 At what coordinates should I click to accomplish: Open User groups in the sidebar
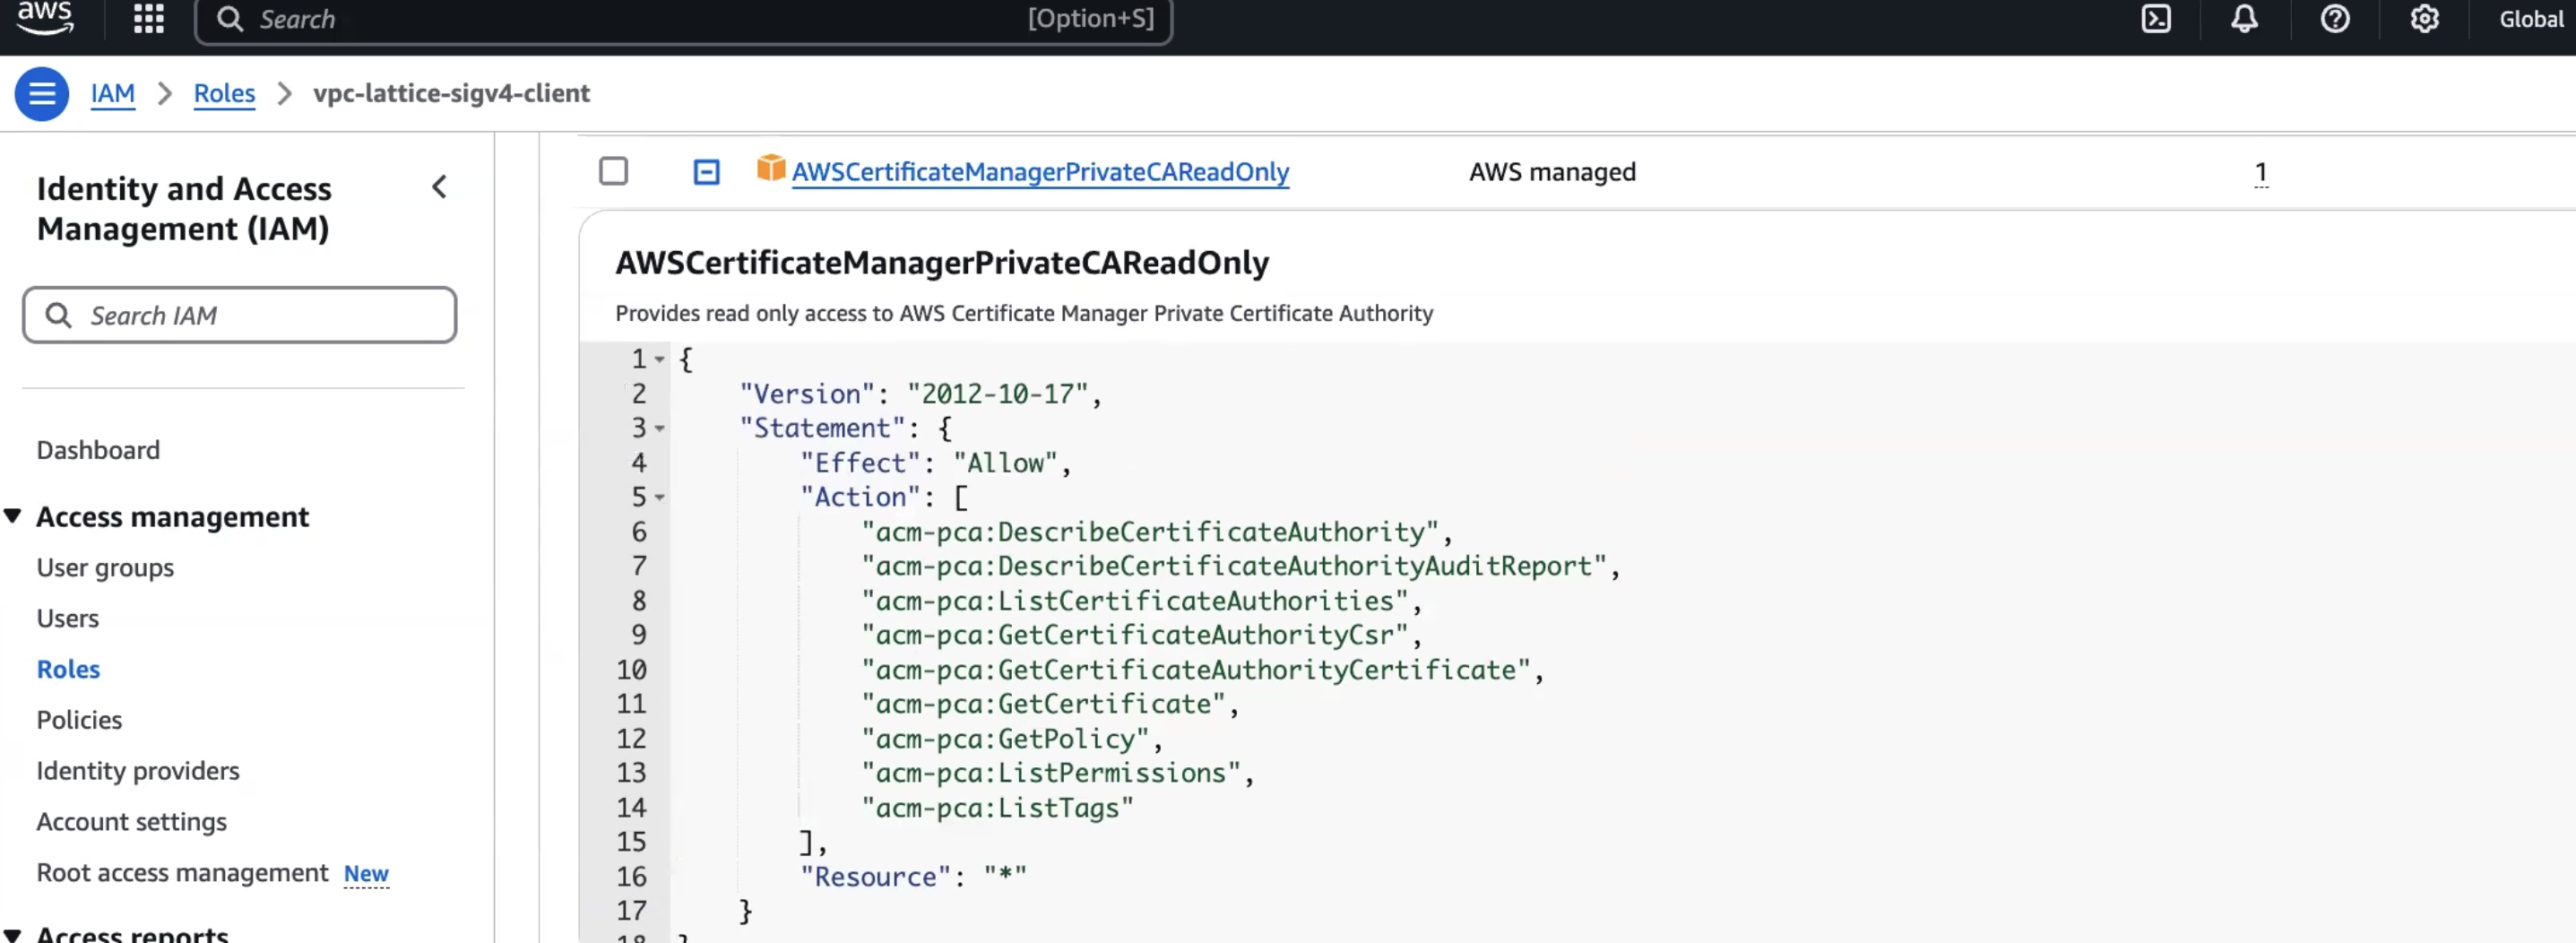pos(105,567)
